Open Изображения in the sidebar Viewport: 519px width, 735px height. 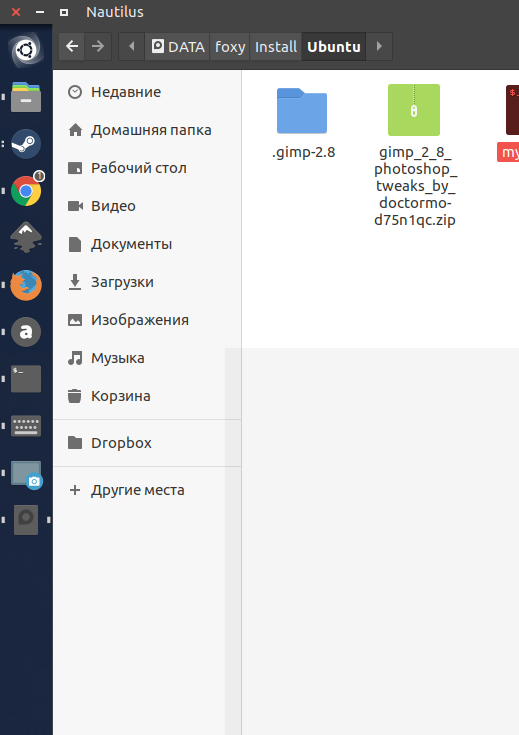[147, 320]
